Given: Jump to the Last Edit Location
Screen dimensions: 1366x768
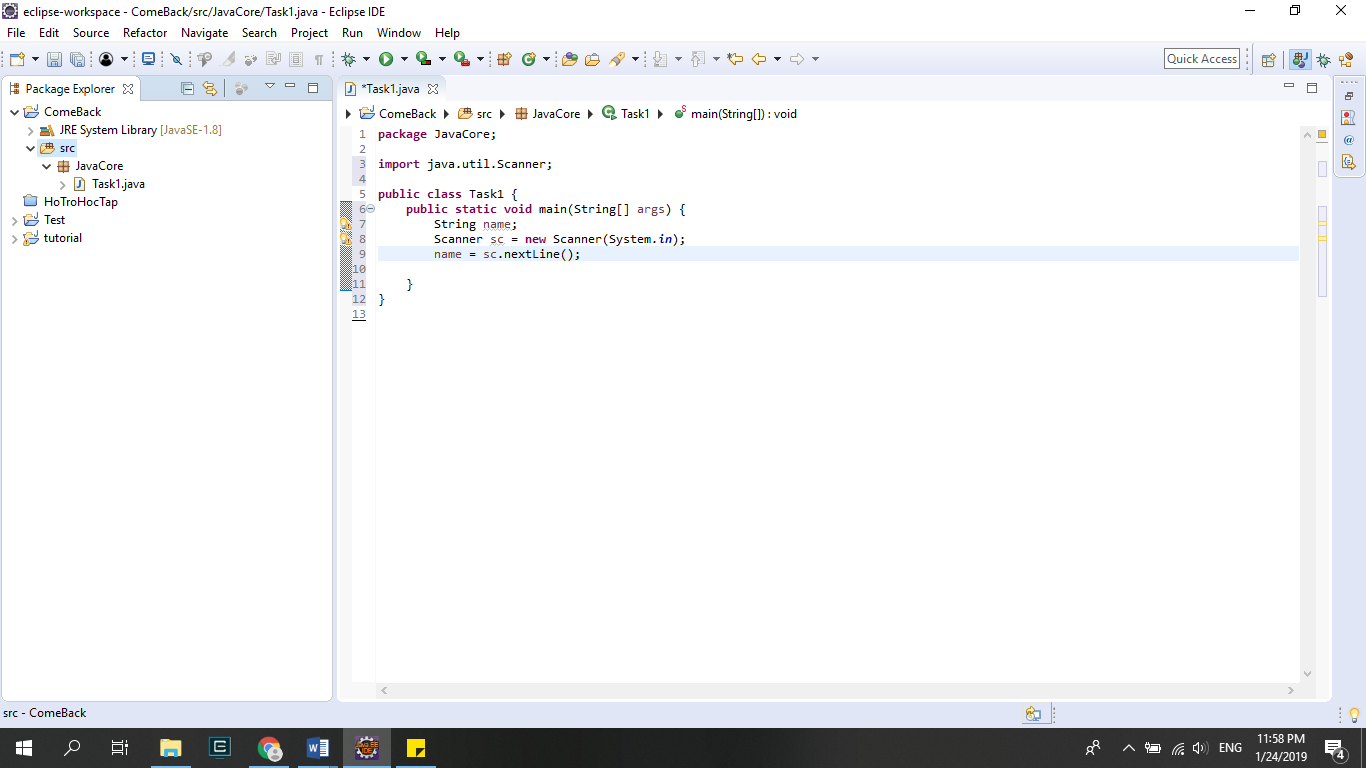Looking at the screenshot, I should tap(735, 59).
